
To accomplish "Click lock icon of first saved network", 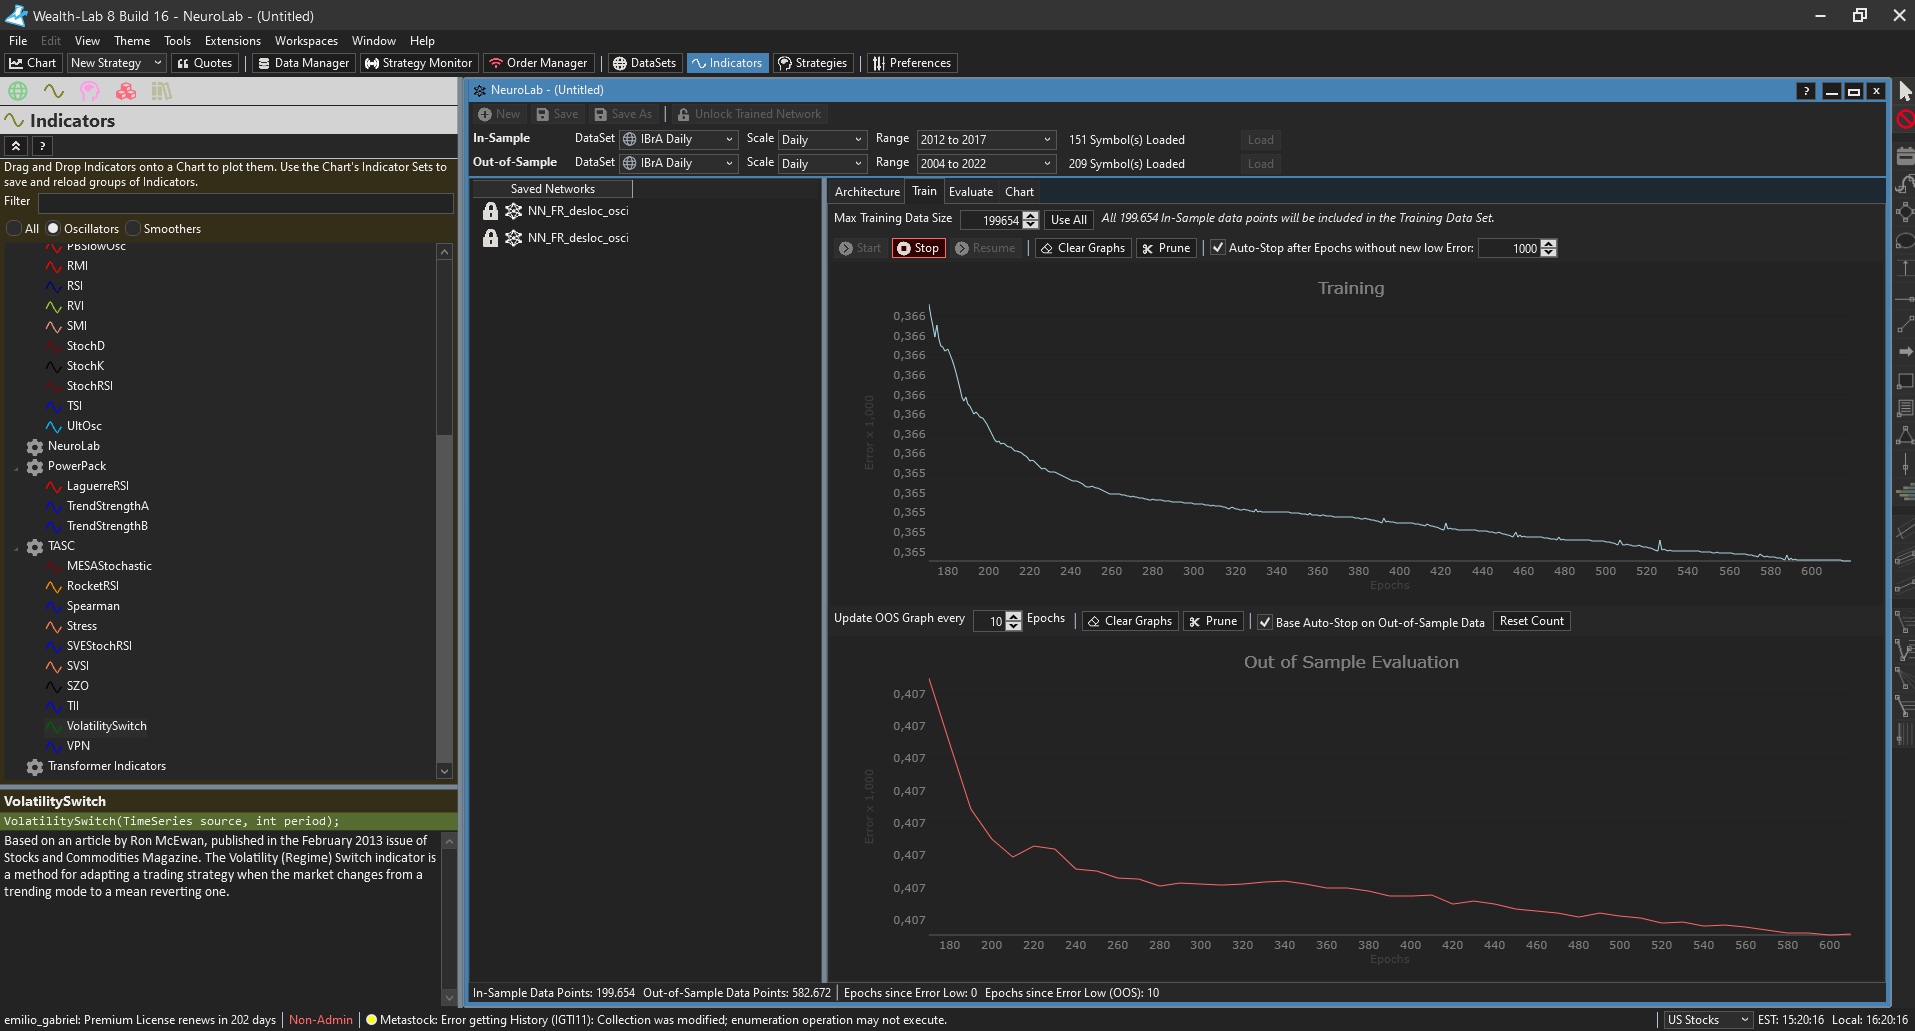I will pyautogui.click(x=490, y=211).
